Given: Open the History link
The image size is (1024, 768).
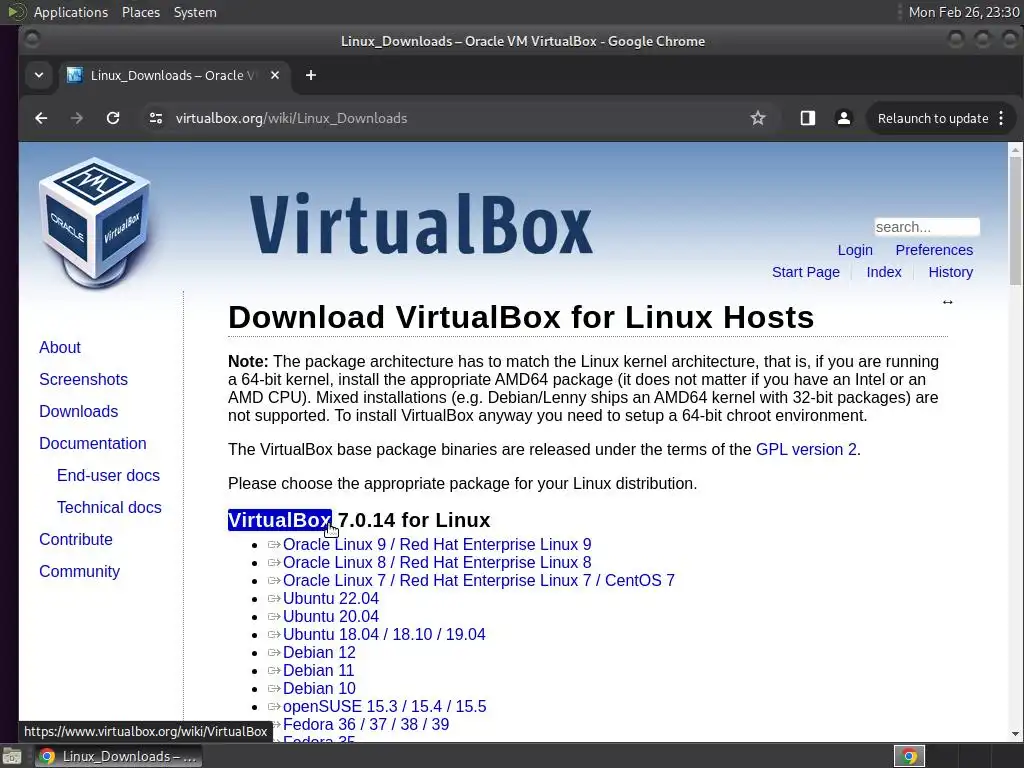Looking at the screenshot, I should click(x=950, y=272).
